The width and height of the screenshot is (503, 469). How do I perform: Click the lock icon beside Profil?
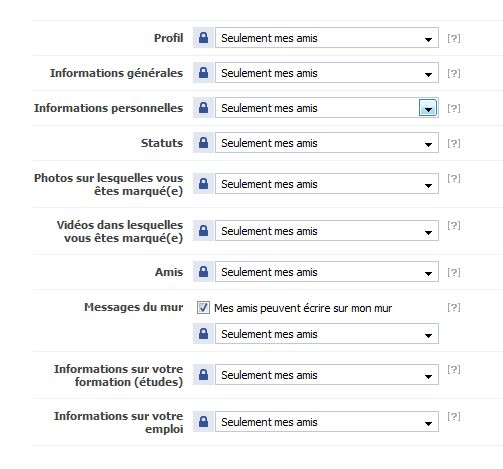(203, 38)
